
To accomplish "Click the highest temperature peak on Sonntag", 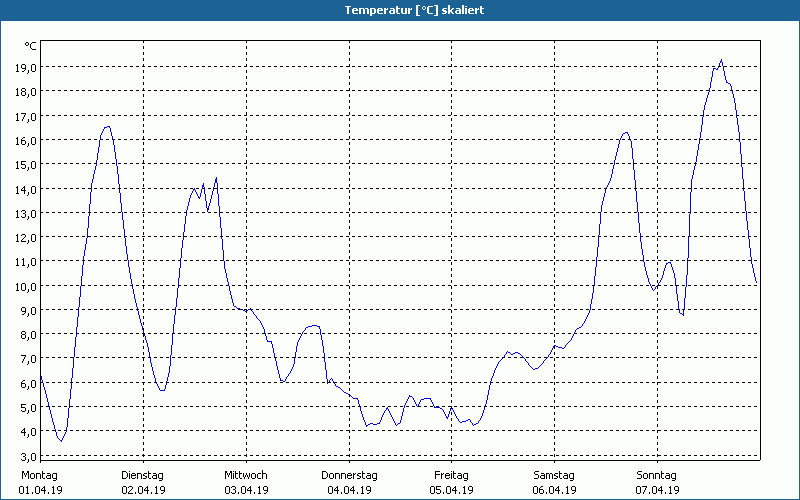I will click(721, 60).
